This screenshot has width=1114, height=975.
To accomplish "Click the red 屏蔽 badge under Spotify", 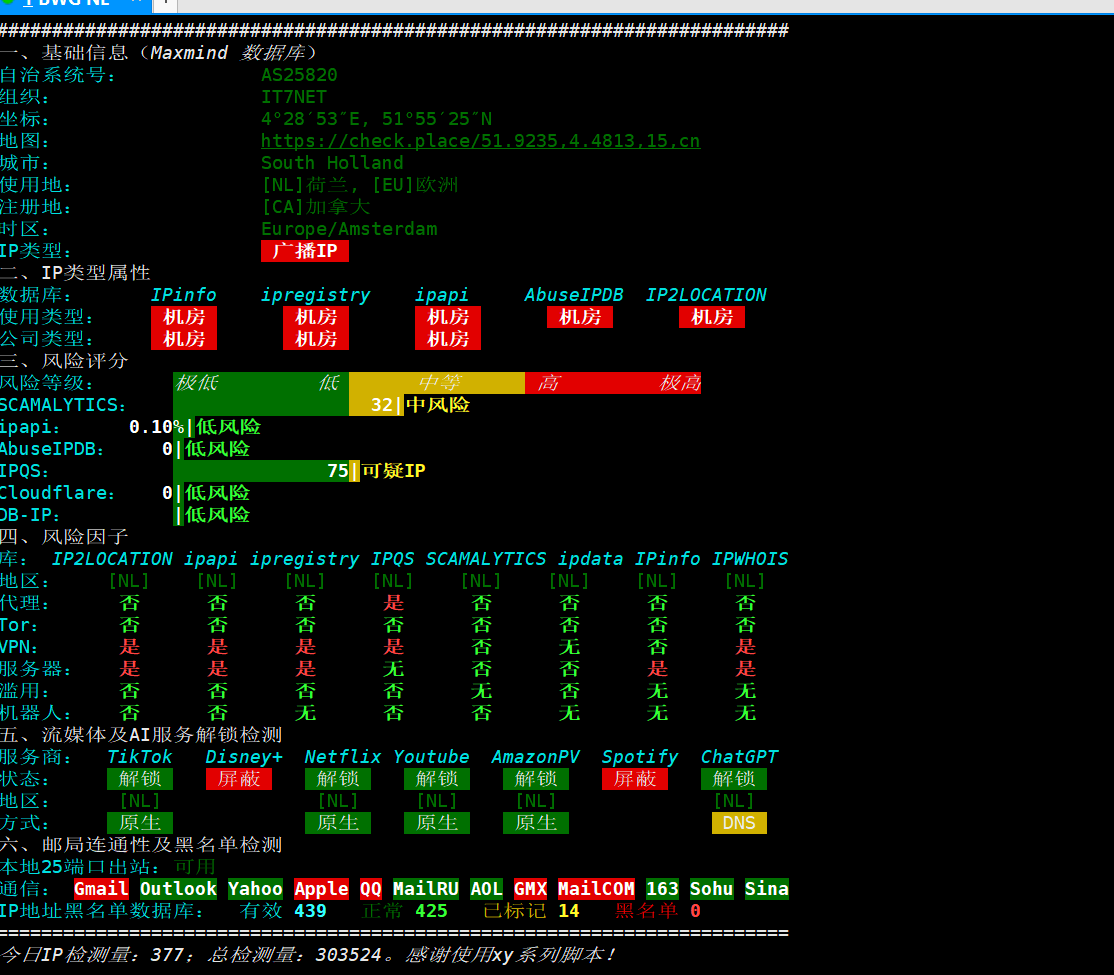I will point(635,779).
